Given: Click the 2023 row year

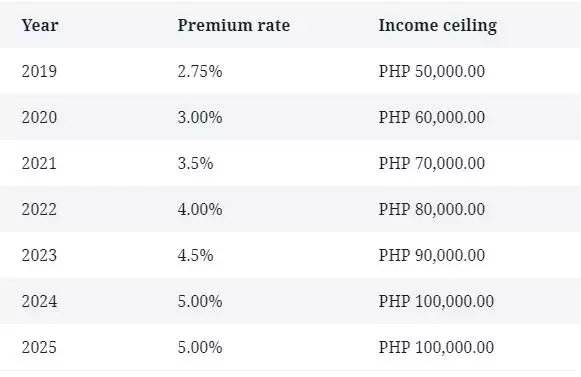Looking at the screenshot, I should point(39,255).
